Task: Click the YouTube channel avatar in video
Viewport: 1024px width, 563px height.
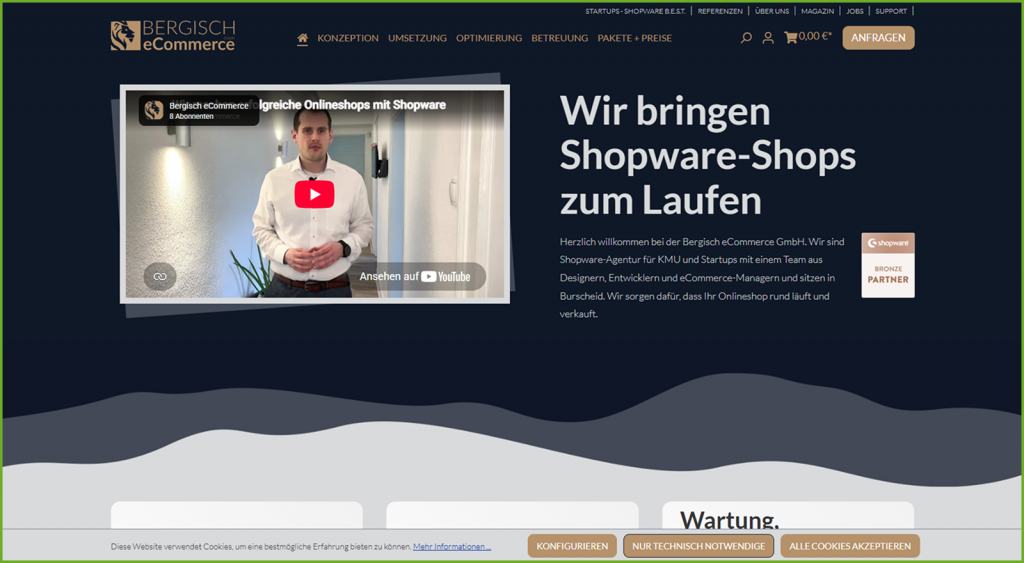Action: pos(154,110)
